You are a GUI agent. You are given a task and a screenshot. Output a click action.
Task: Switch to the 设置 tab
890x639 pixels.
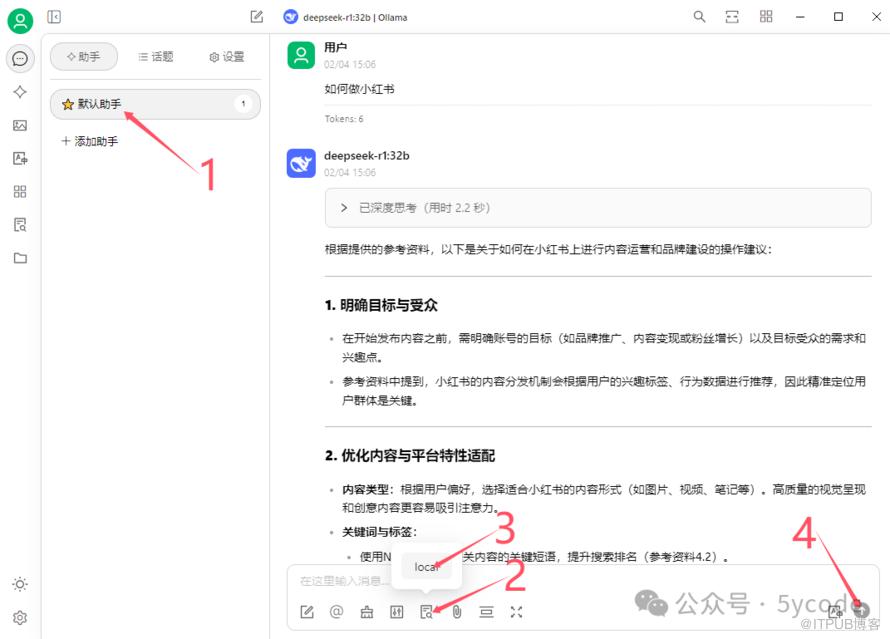pyautogui.click(x=226, y=57)
